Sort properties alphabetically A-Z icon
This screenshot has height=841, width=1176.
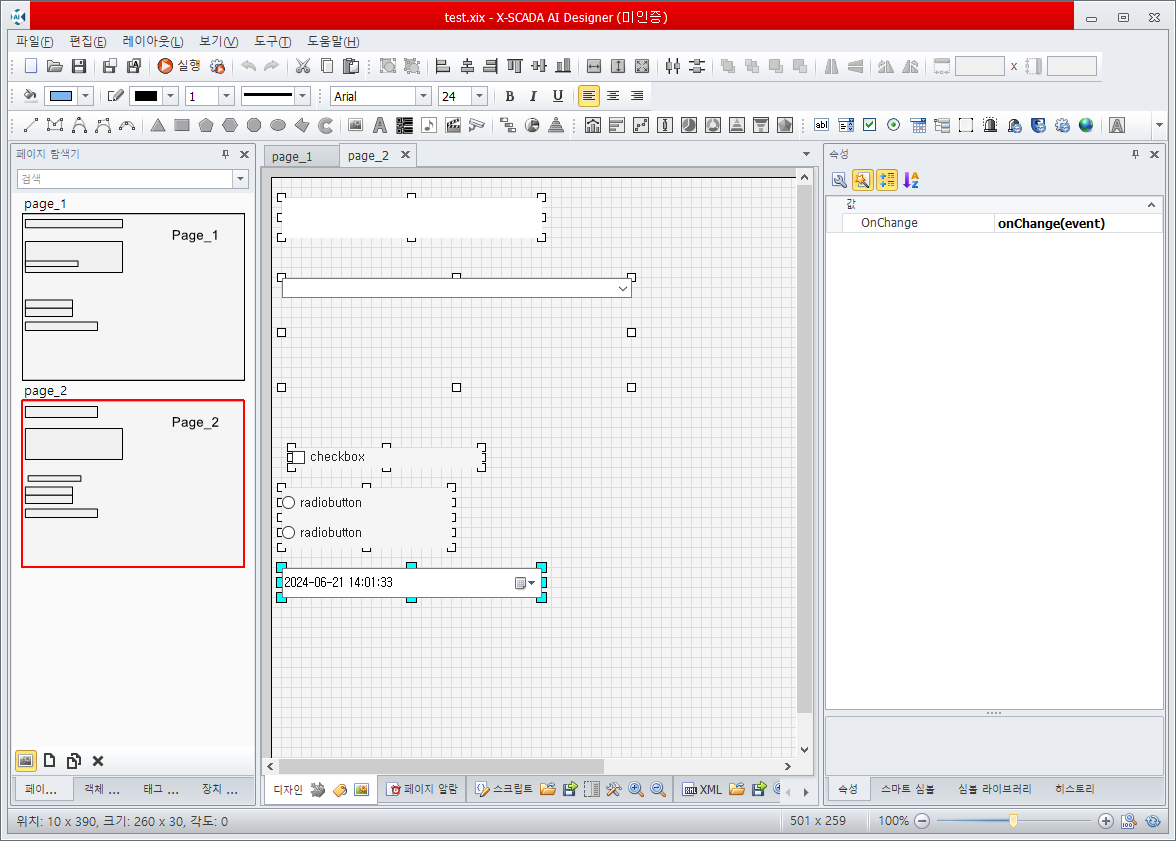pos(910,180)
